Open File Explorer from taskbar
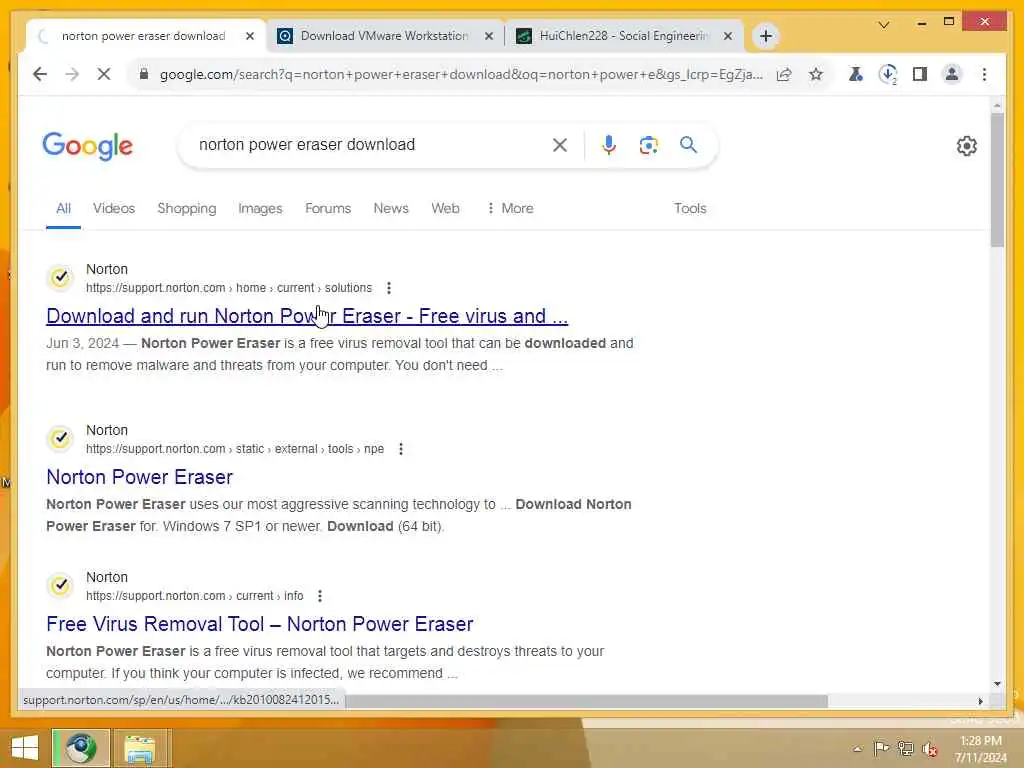This screenshot has width=1024, height=768. coord(140,748)
